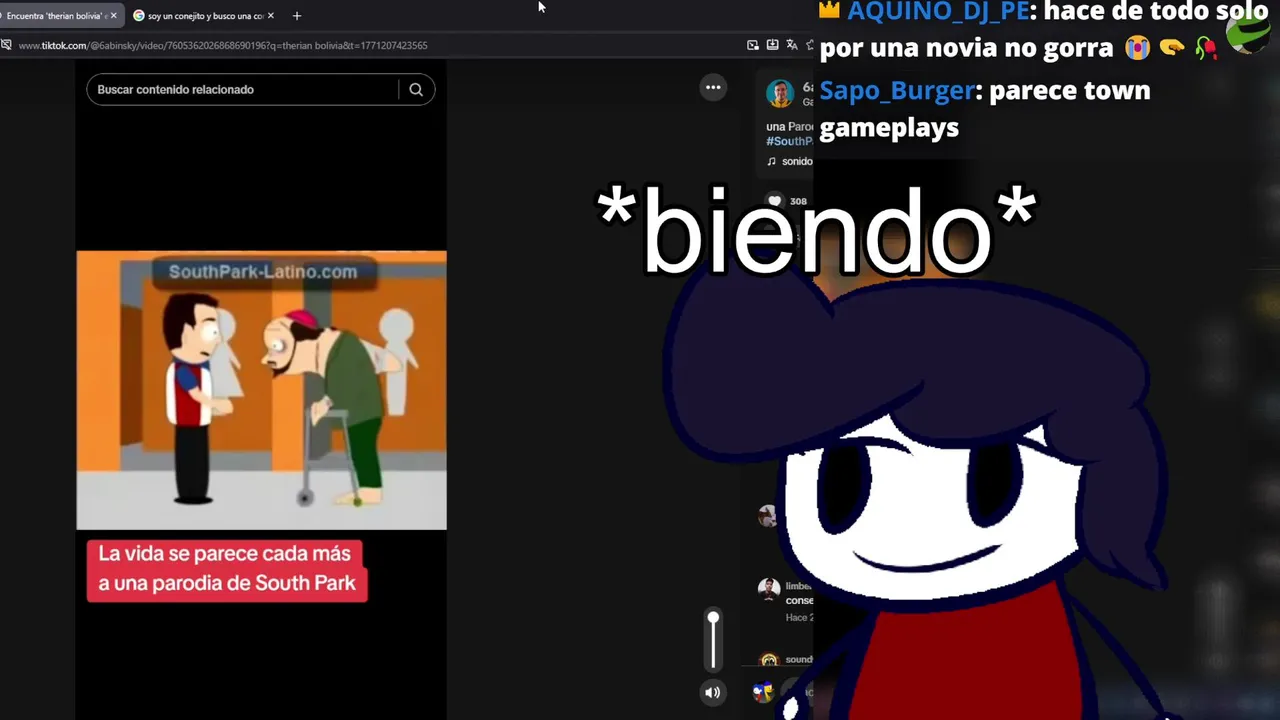Viewport: 1280px width, 720px height.
Task: Click the media/video capture icon in address bar
Action: coord(753,45)
